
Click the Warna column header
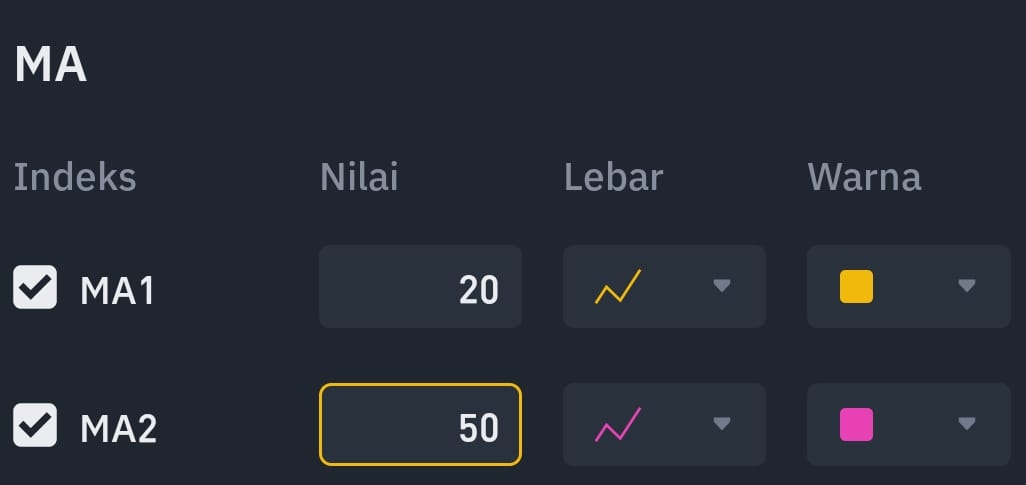coord(865,177)
